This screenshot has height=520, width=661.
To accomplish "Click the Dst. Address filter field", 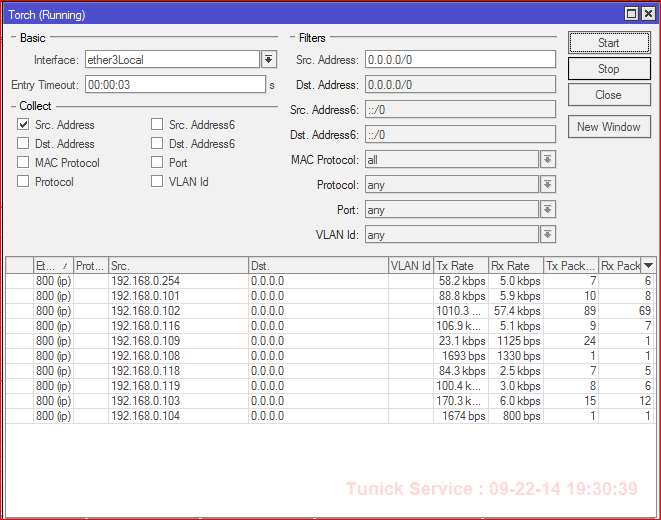I will click(x=460, y=85).
